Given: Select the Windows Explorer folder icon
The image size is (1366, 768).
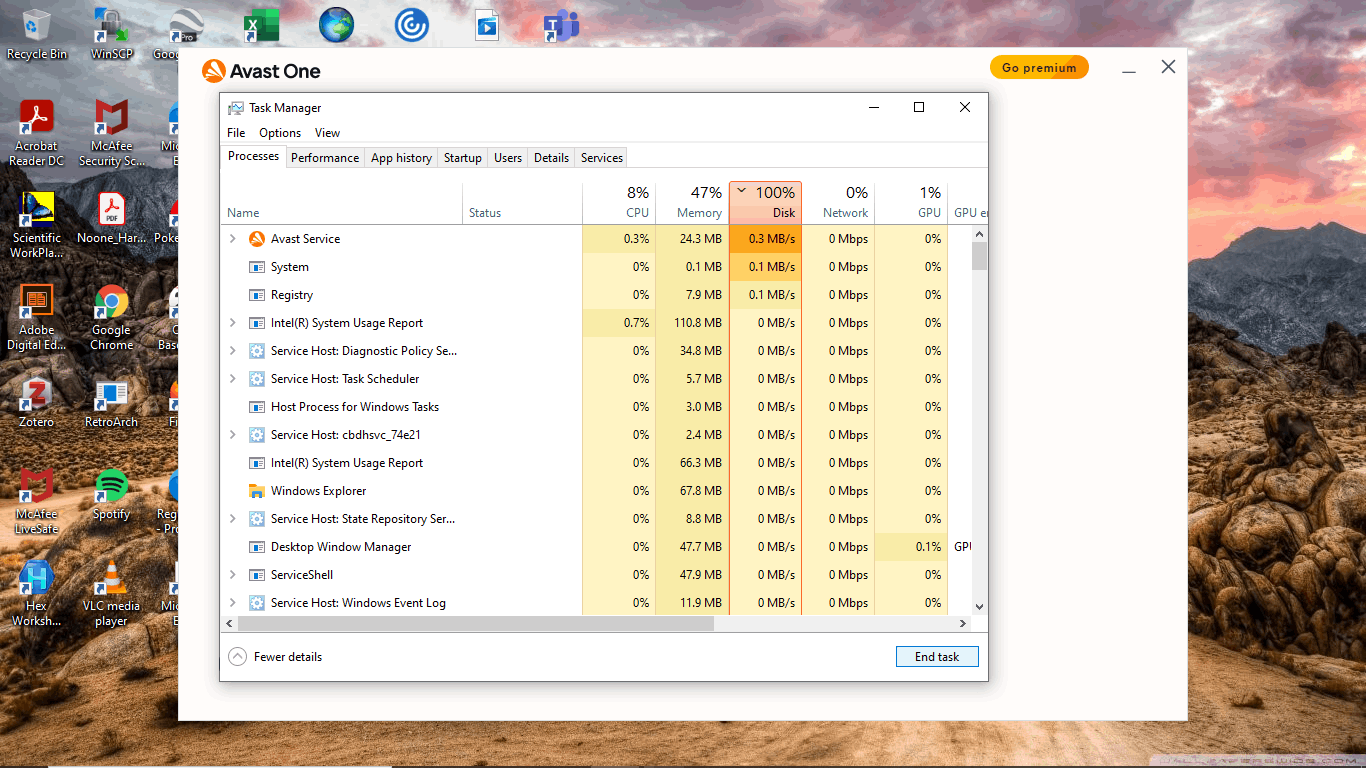Looking at the screenshot, I should pos(256,491).
